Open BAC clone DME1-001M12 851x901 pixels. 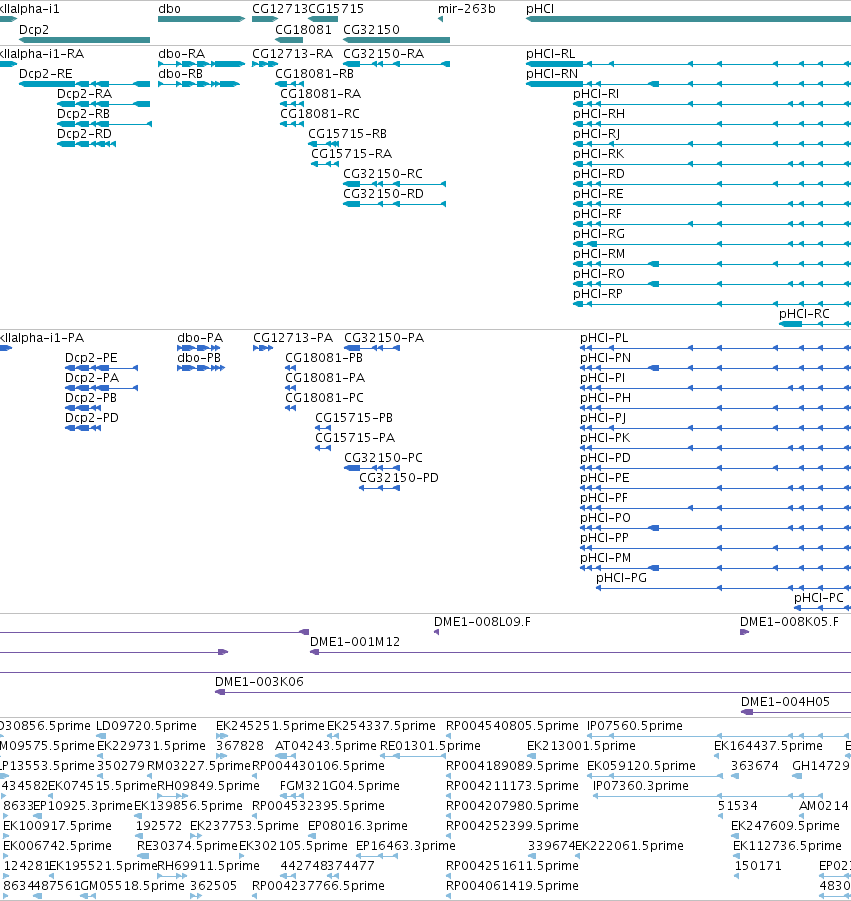click(355, 642)
